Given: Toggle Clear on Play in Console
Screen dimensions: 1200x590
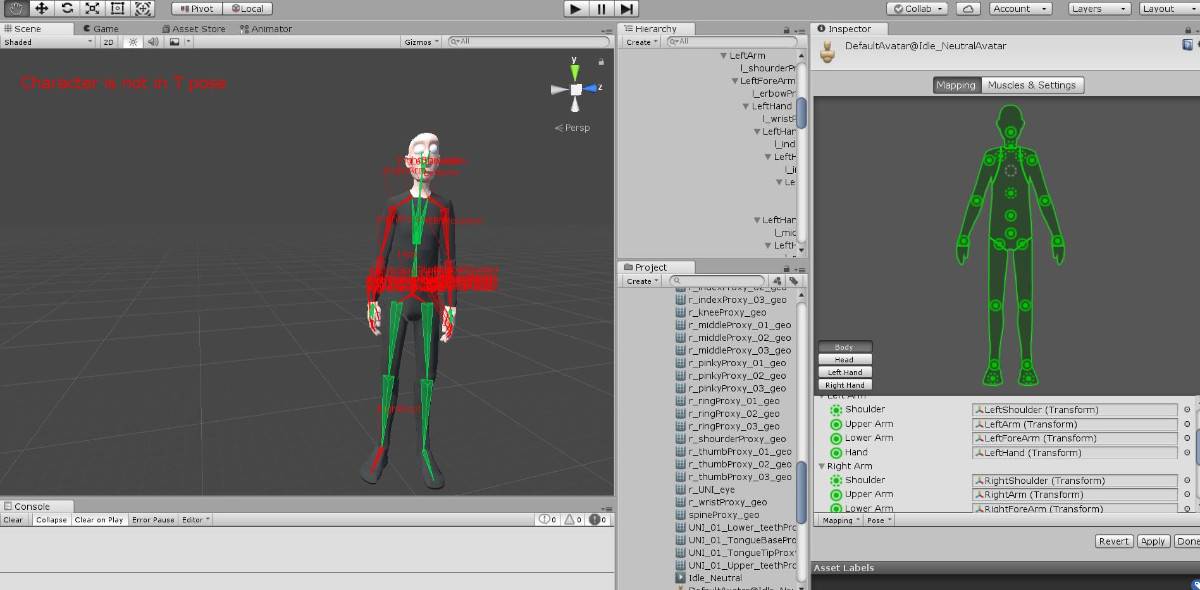Looking at the screenshot, I should [x=99, y=520].
